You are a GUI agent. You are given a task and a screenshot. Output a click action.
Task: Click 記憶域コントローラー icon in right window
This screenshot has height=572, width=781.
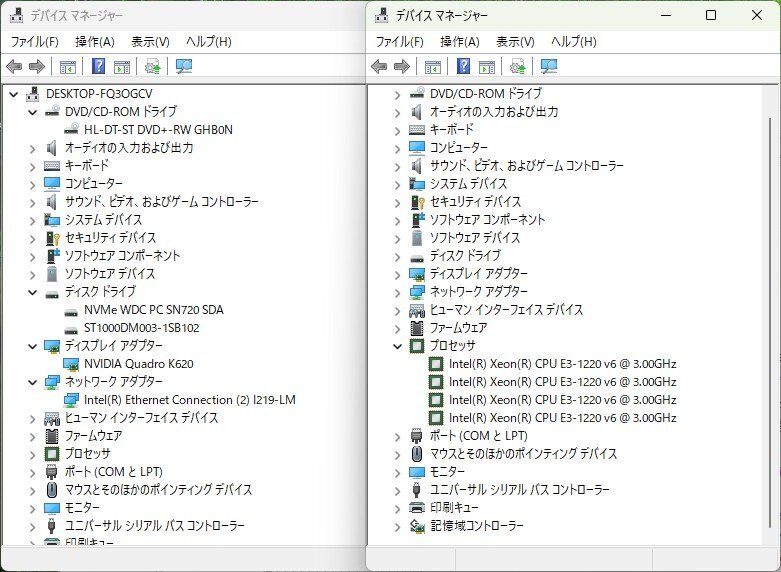[x=417, y=526]
